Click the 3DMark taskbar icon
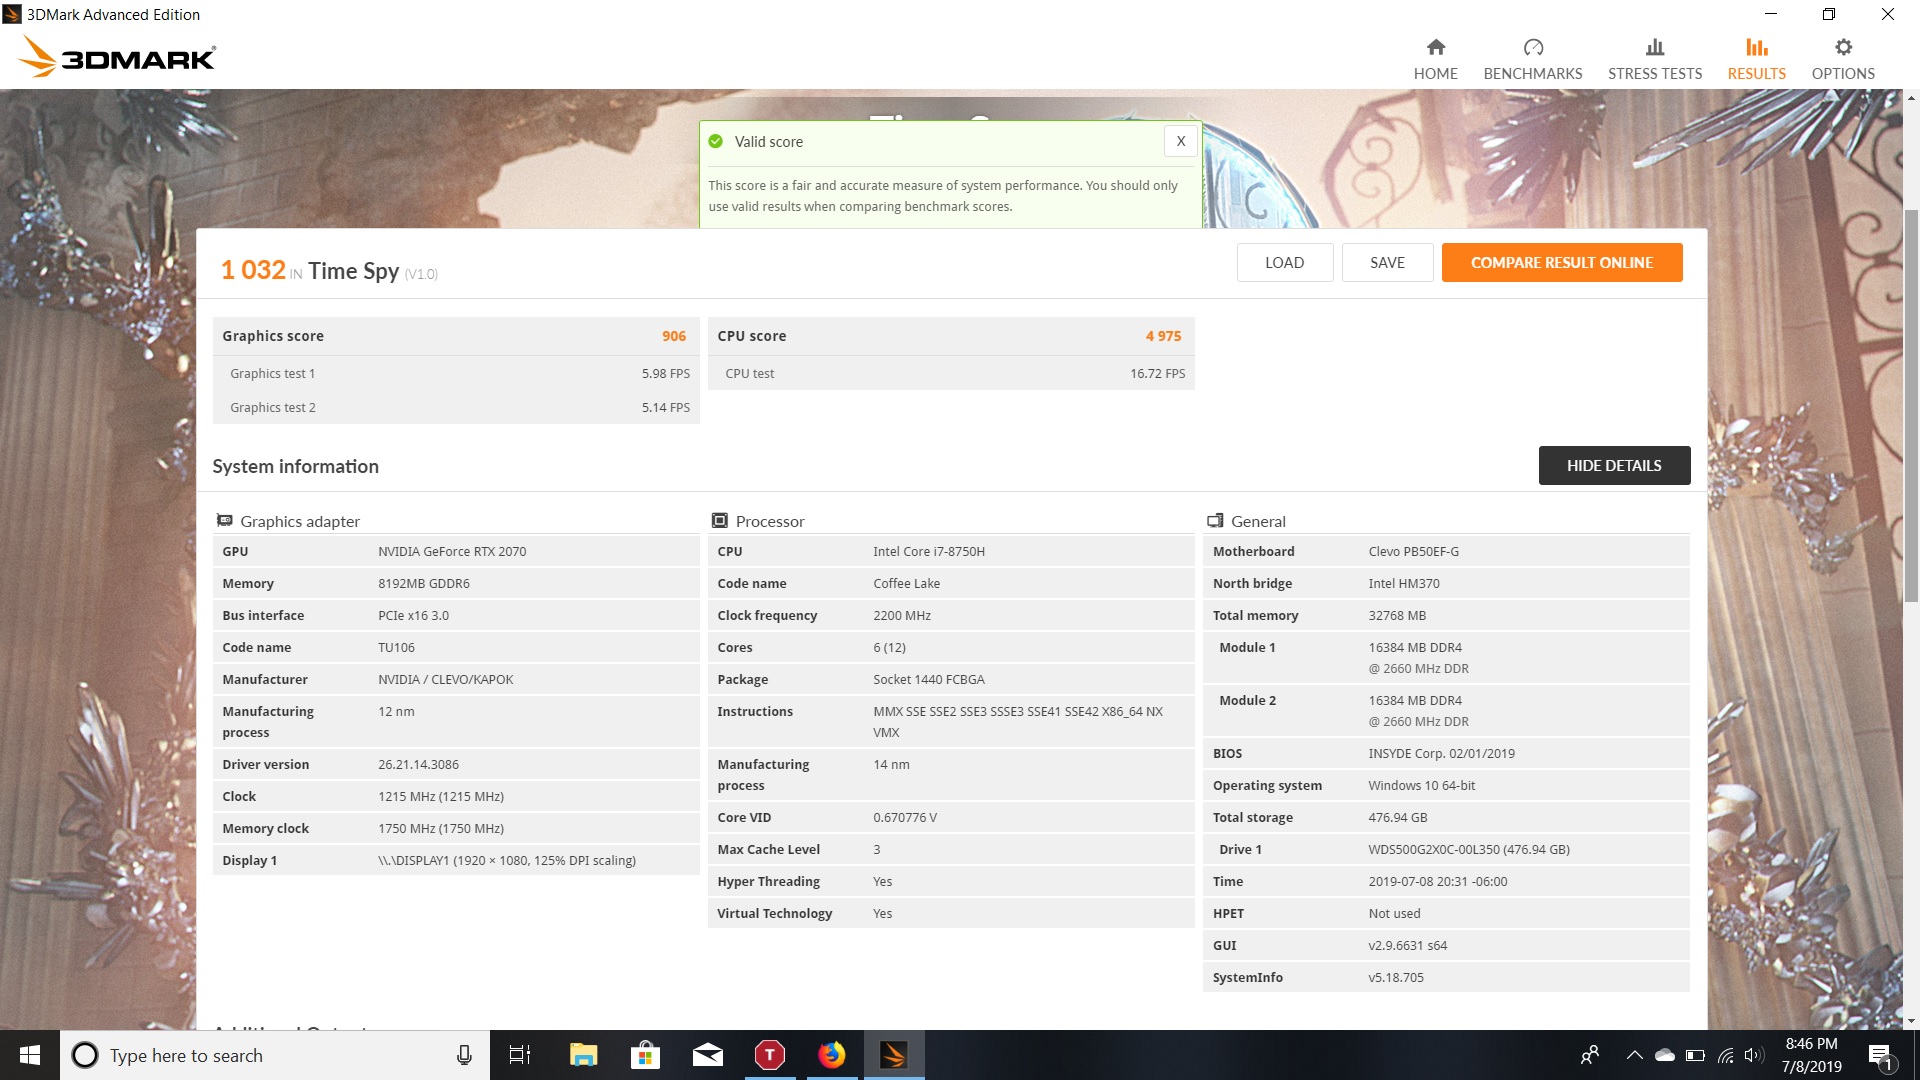This screenshot has width=1920, height=1080. point(893,1055)
